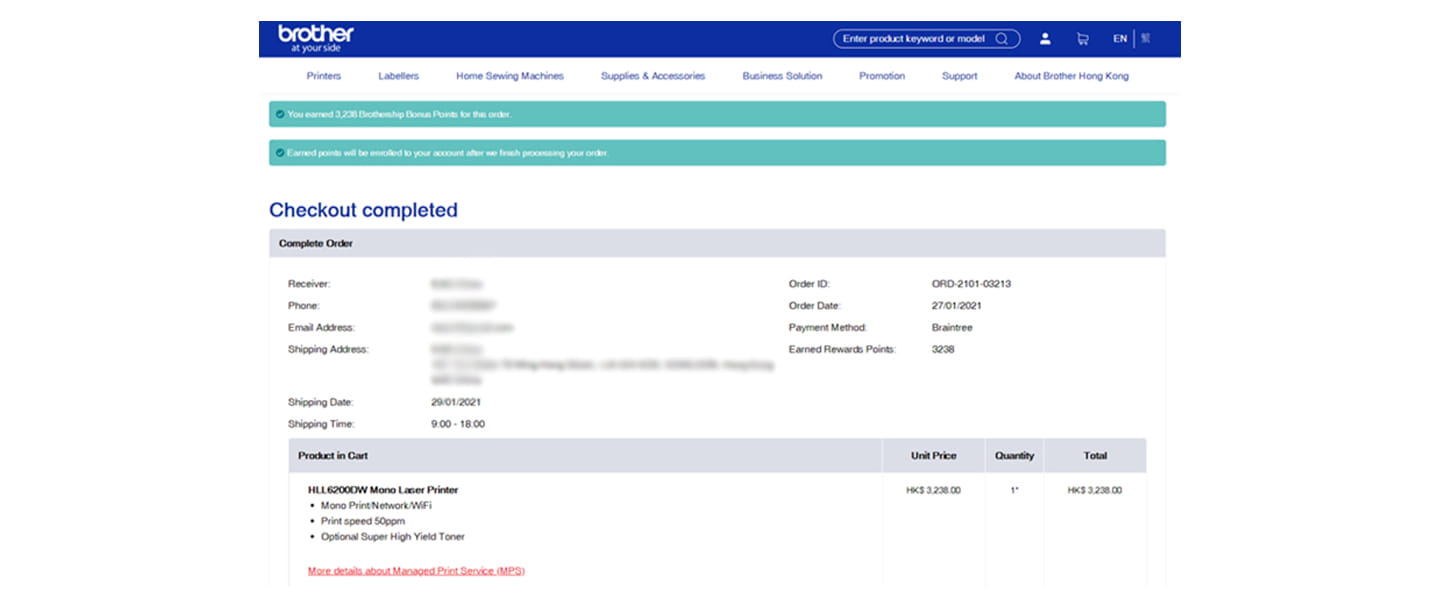
Task: Open the Printers menu
Action: click(x=323, y=76)
